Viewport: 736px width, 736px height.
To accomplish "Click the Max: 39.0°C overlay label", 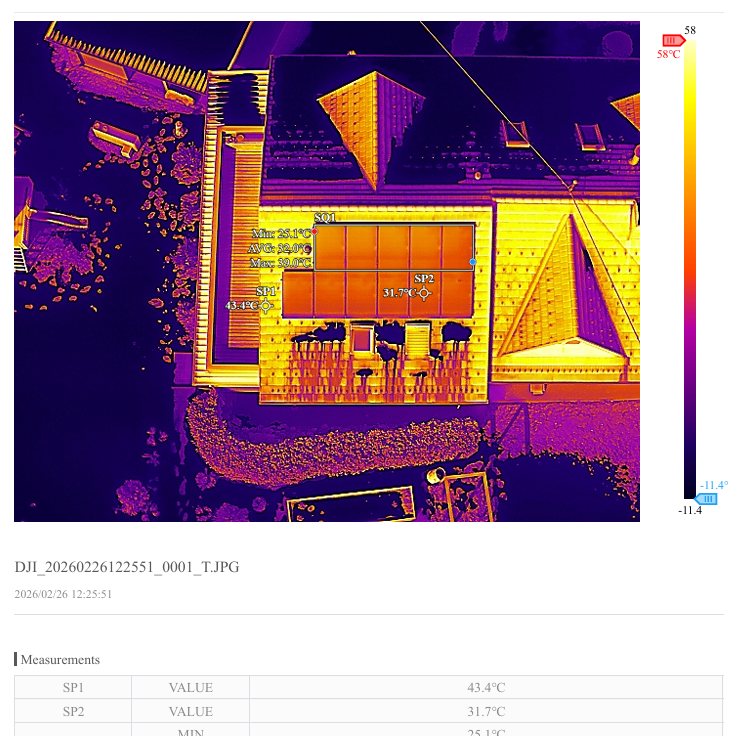I will (280, 263).
